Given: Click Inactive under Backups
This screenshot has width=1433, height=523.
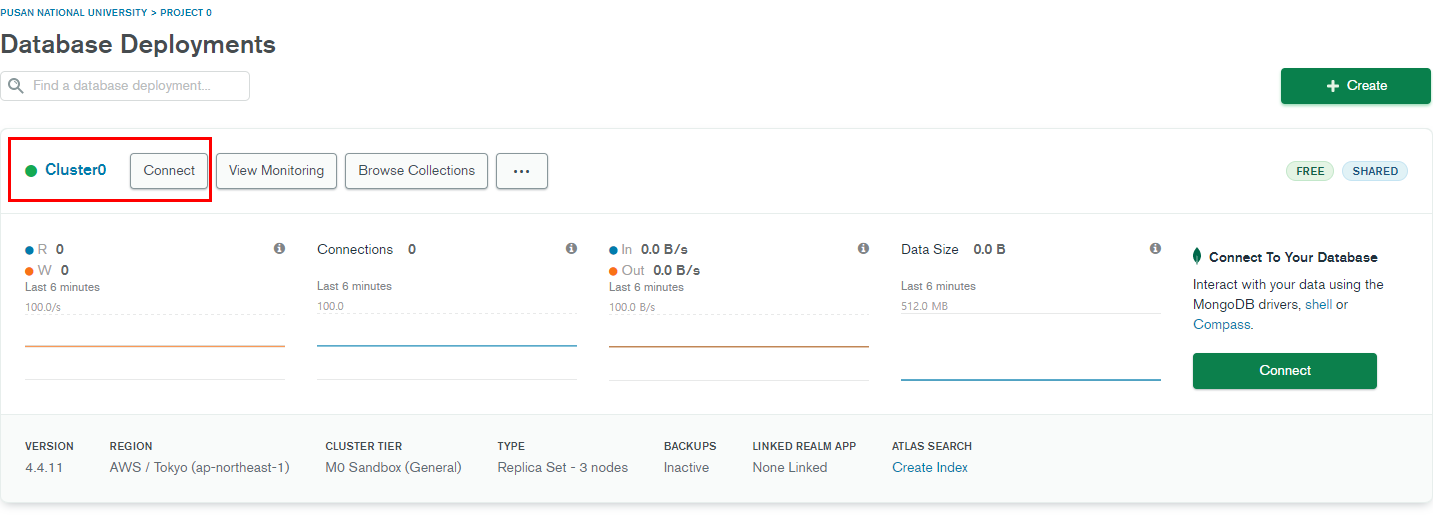Looking at the screenshot, I should [686, 467].
